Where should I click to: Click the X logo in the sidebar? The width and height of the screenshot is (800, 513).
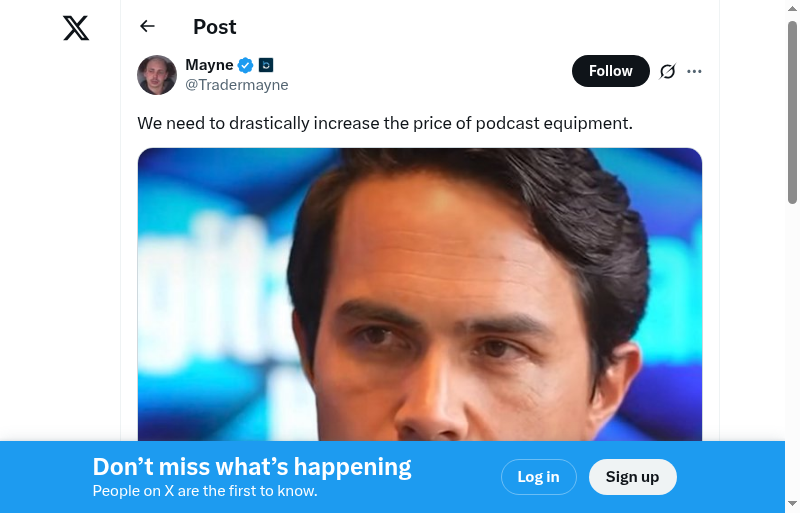point(76,28)
